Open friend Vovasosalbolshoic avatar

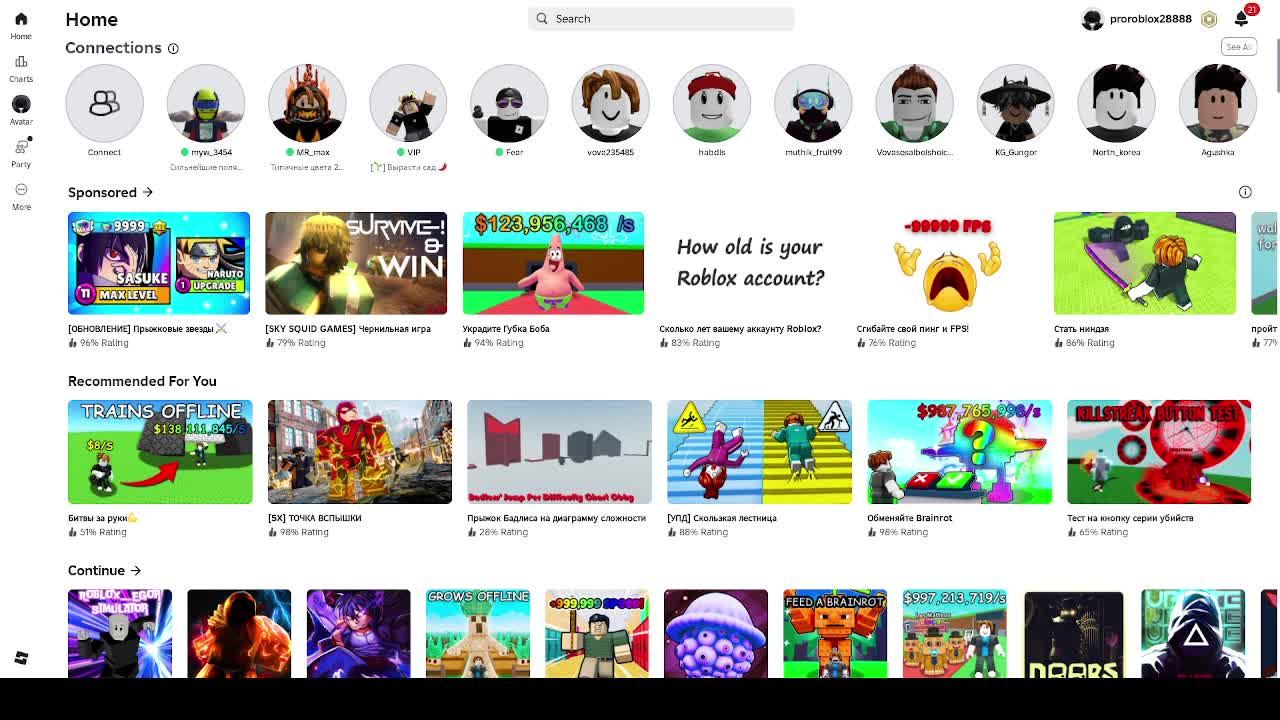coord(914,103)
